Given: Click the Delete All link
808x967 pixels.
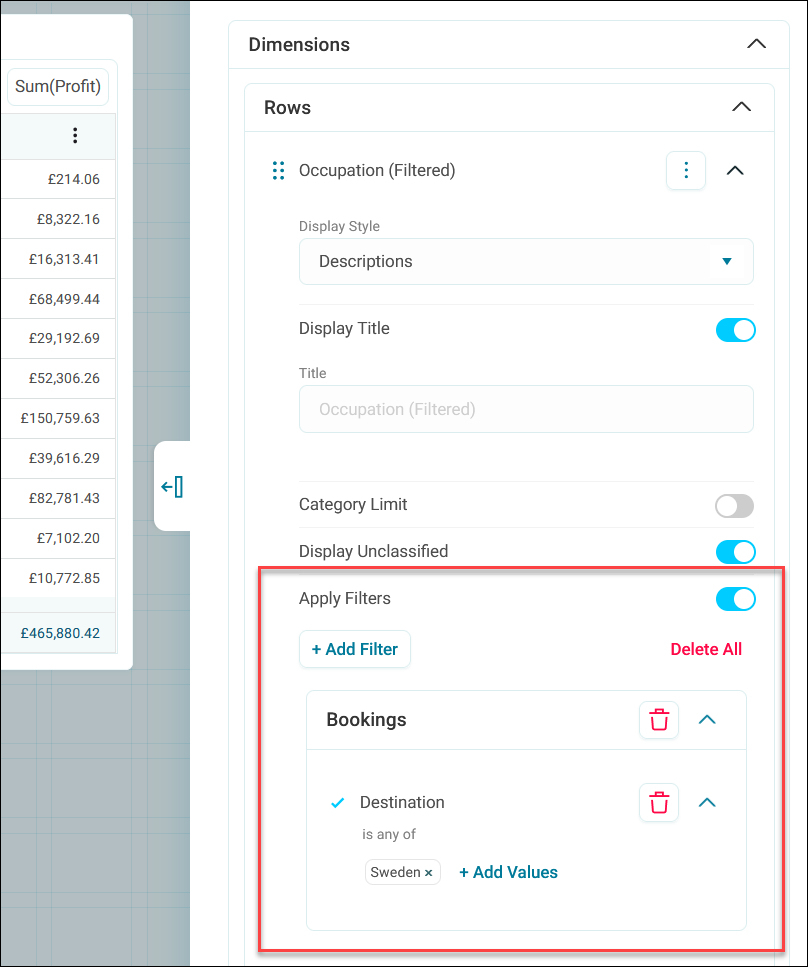Looking at the screenshot, I should click(x=706, y=650).
